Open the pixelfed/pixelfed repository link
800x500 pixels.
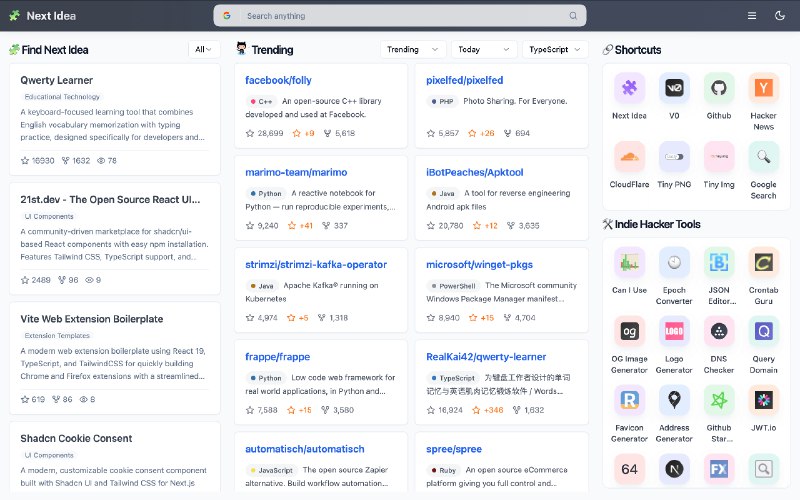[x=464, y=80]
